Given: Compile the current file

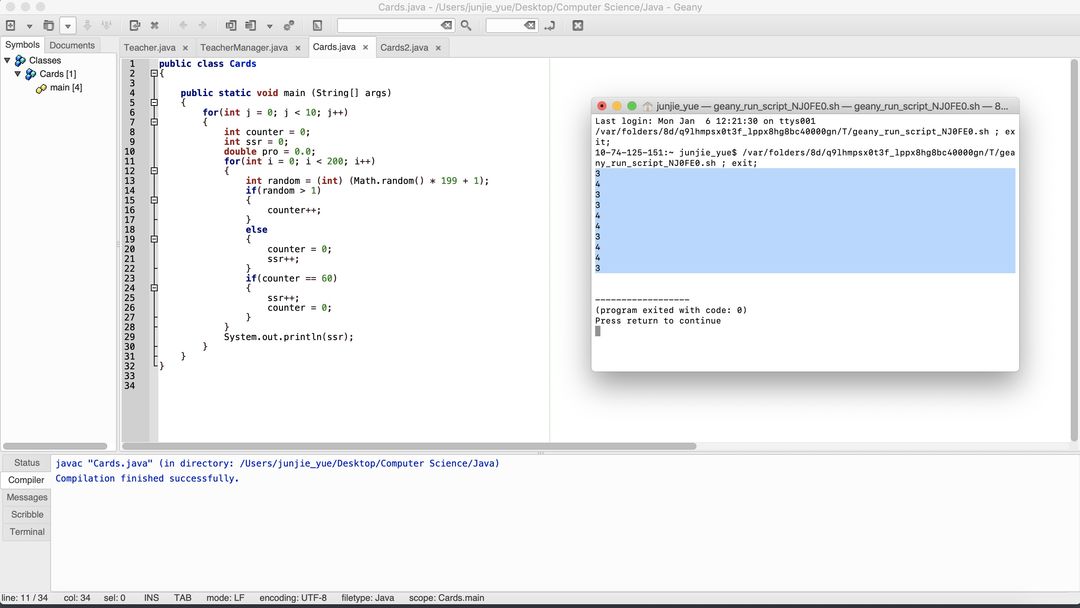Looking at the screenshot, I should (231, 25).
